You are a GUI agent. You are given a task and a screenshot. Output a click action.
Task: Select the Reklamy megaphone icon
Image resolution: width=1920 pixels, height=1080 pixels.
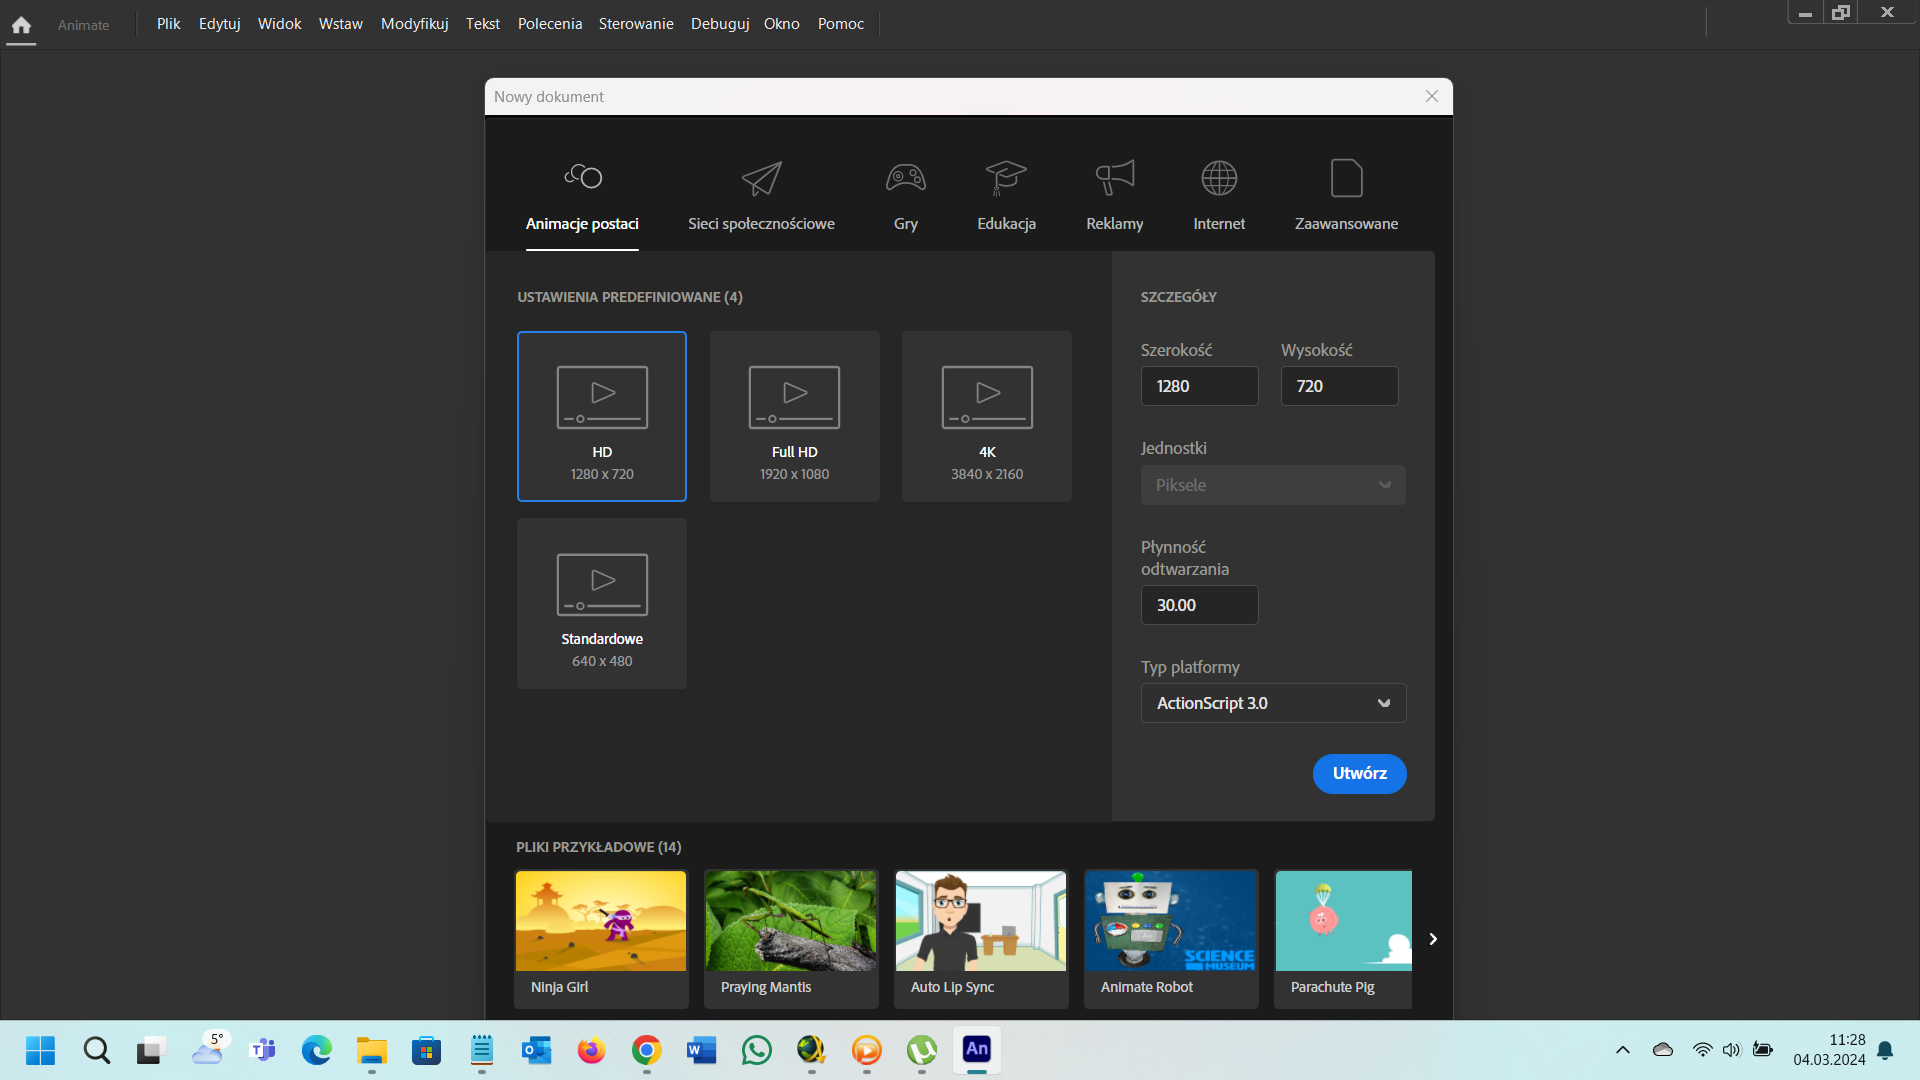click(1115, 178)
